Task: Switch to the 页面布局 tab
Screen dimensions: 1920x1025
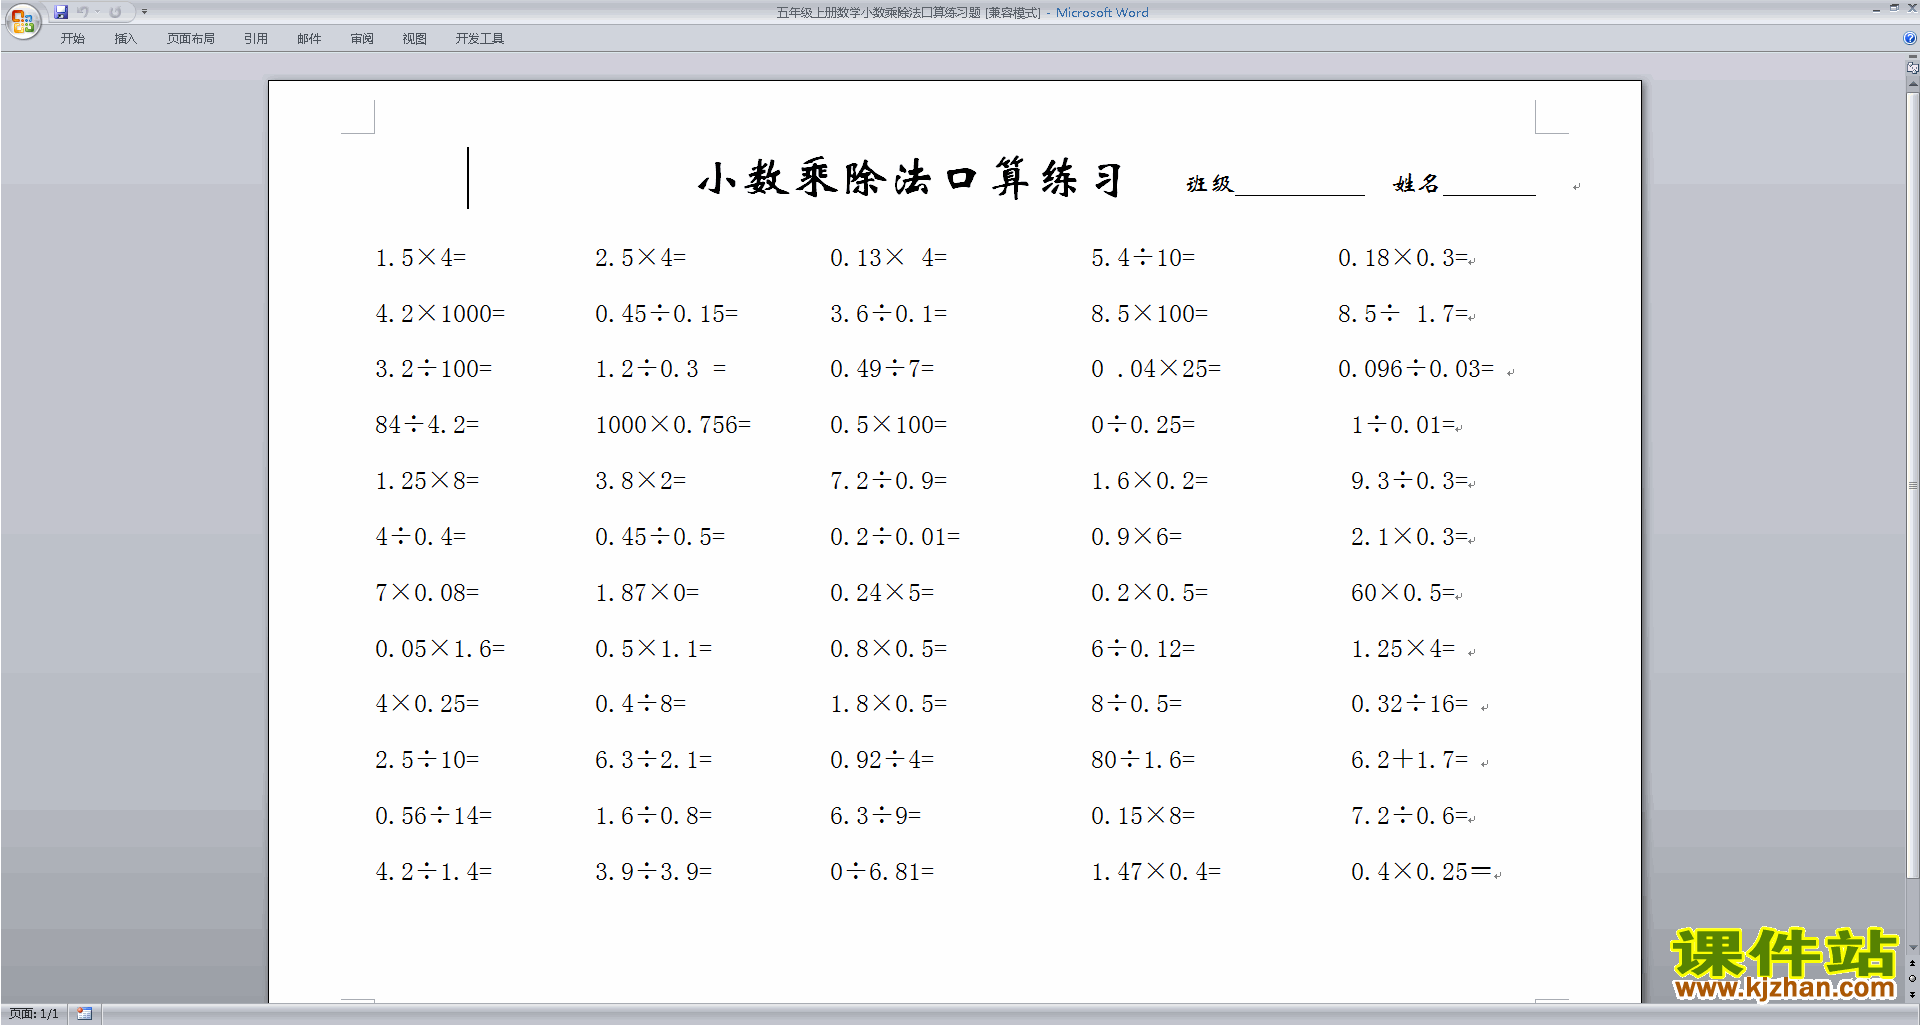Action: point(191,39)
